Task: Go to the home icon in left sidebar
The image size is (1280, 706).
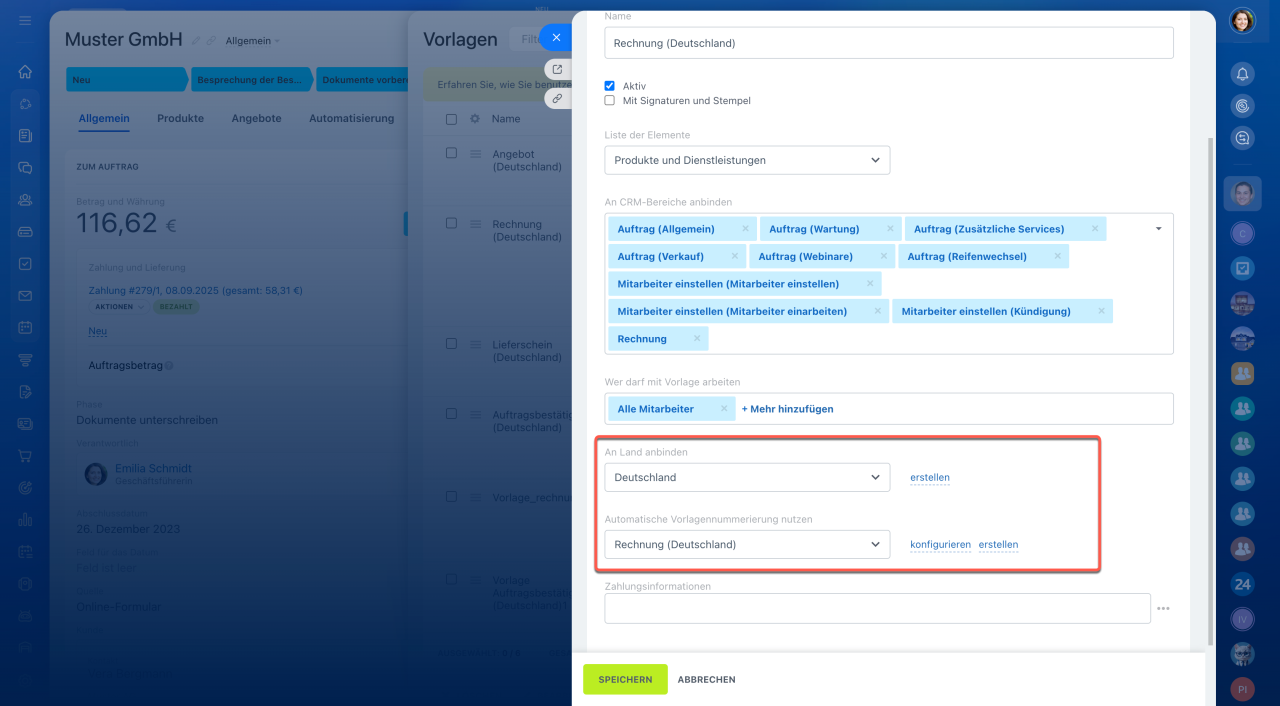Action: click(25, 72)
